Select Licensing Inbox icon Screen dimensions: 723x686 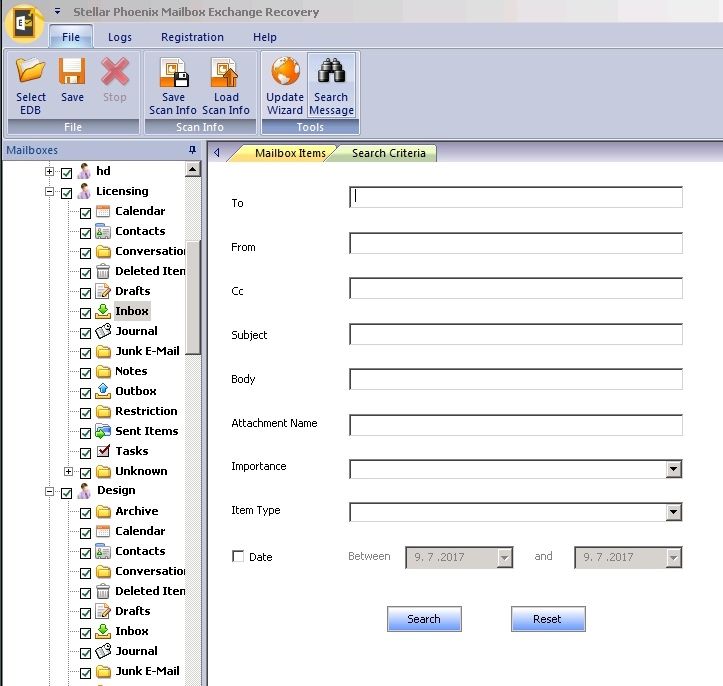[x=103, y=311]
